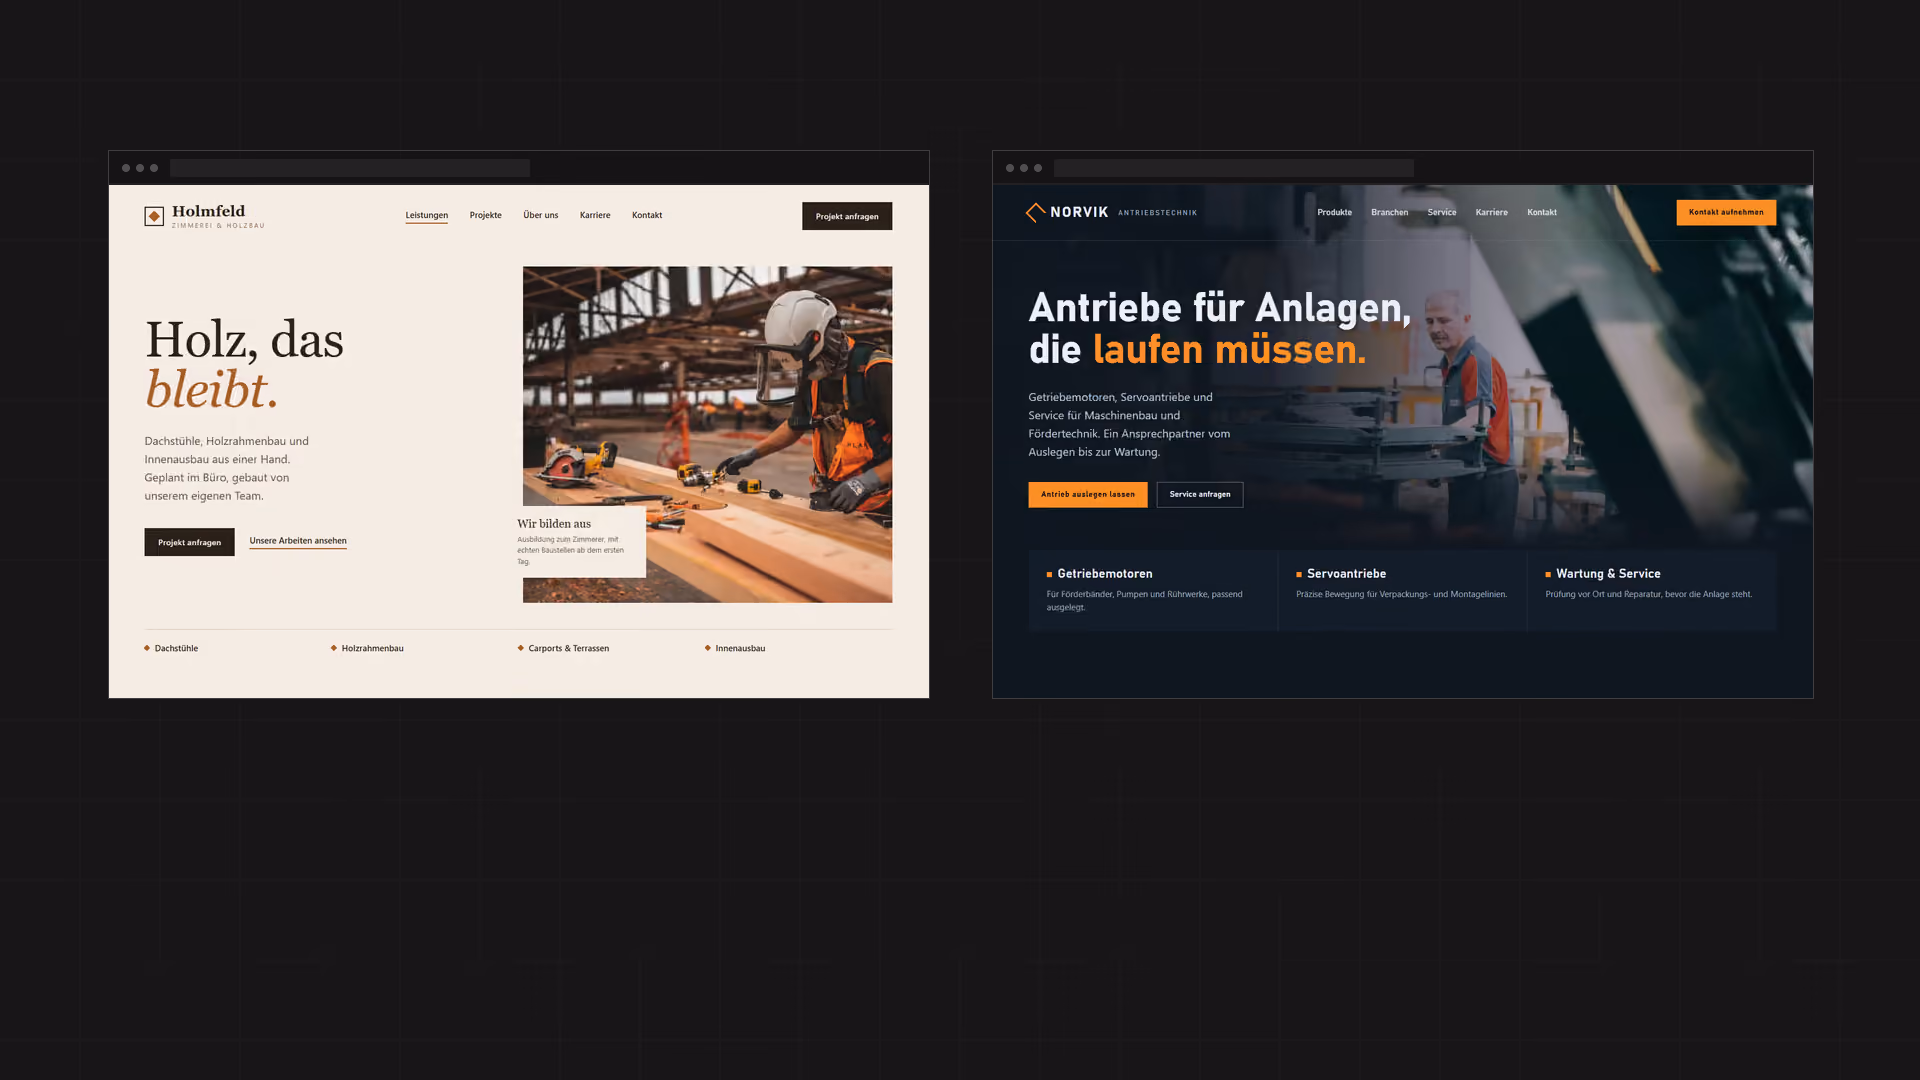Open the Getriebemotoren card
The width and height of the screenshot is (1920, 1080).
tap(1152, 590)
